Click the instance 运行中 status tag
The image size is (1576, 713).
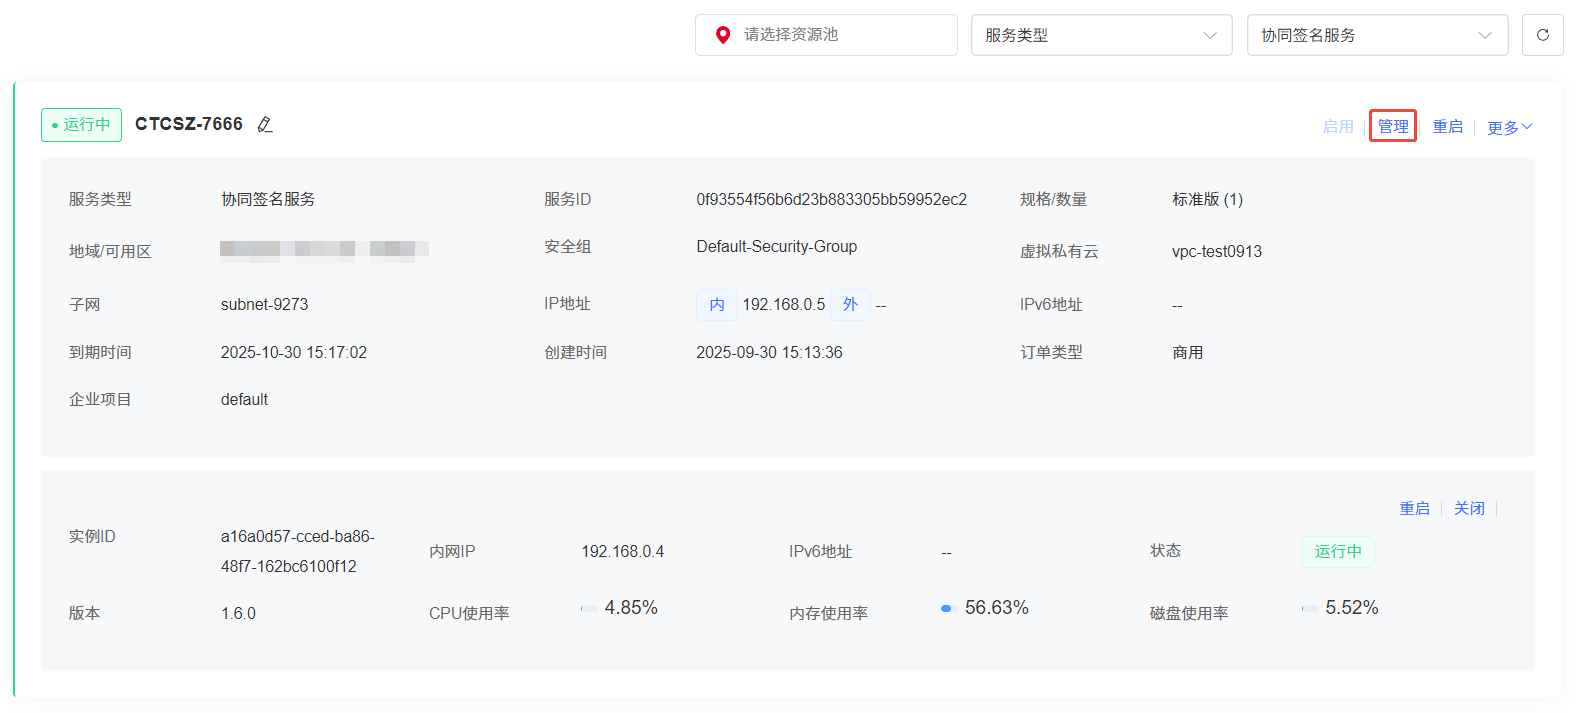coord(1338,551)
